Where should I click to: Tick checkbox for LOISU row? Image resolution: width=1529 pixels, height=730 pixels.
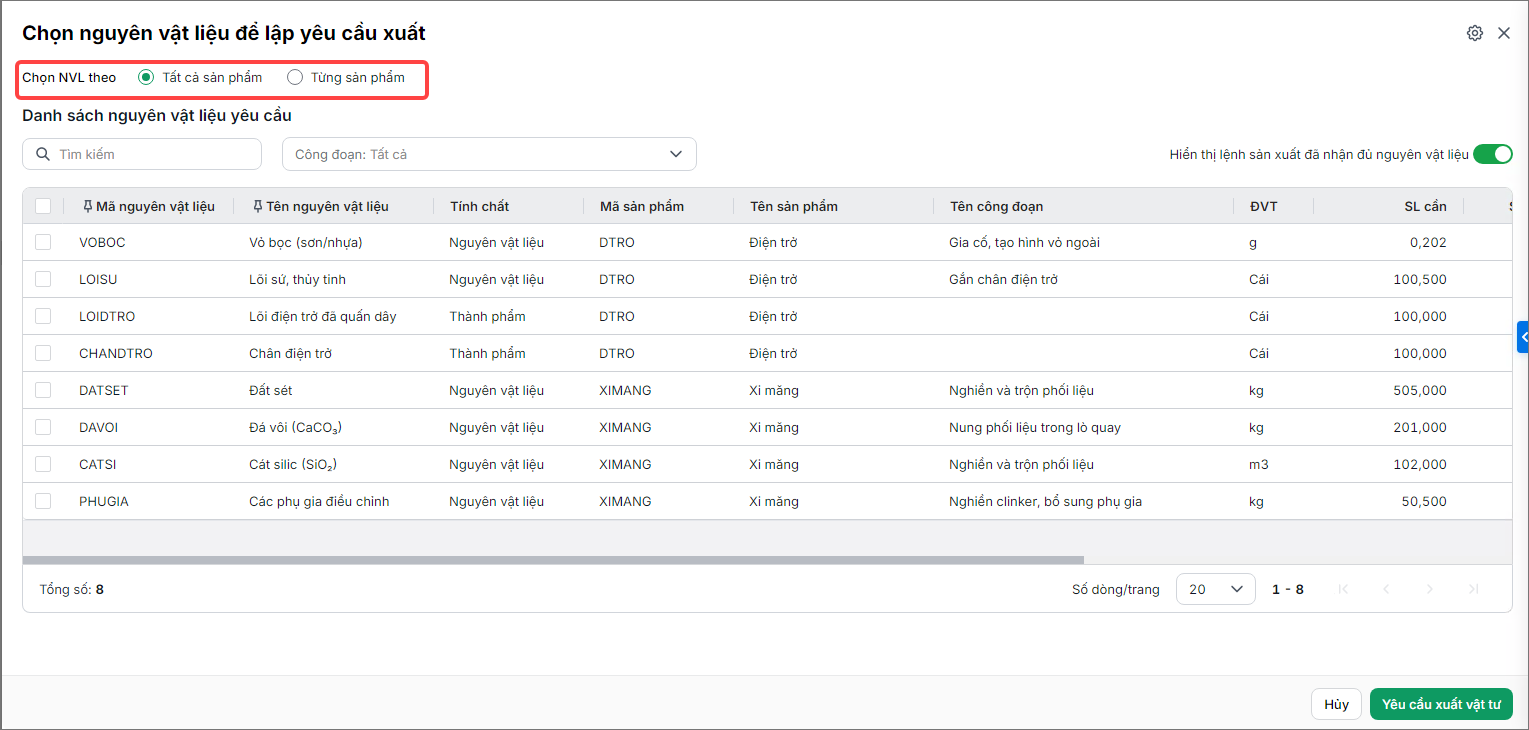pyautogui.click(x=43, y=279)
